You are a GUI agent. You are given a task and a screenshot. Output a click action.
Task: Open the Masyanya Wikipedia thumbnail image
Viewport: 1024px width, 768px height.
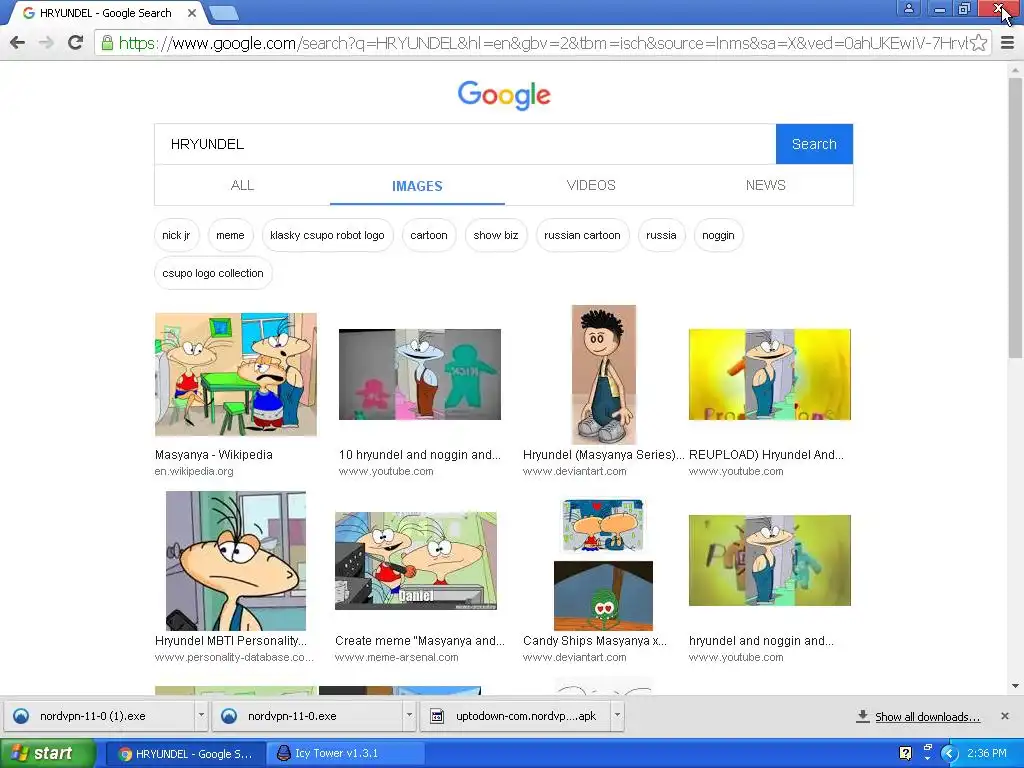236,374
